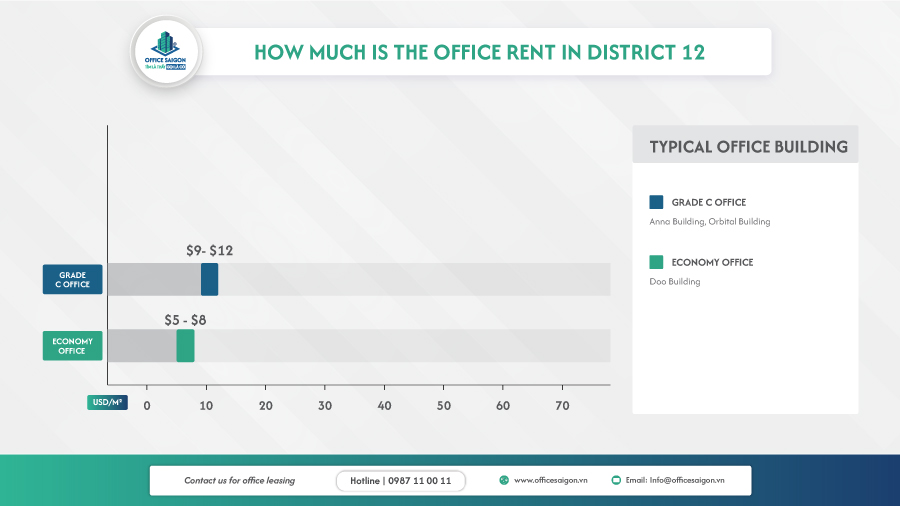Select the Economy Office axis label
The height and width of the screenshot is (506, 900).
[73, 346]
